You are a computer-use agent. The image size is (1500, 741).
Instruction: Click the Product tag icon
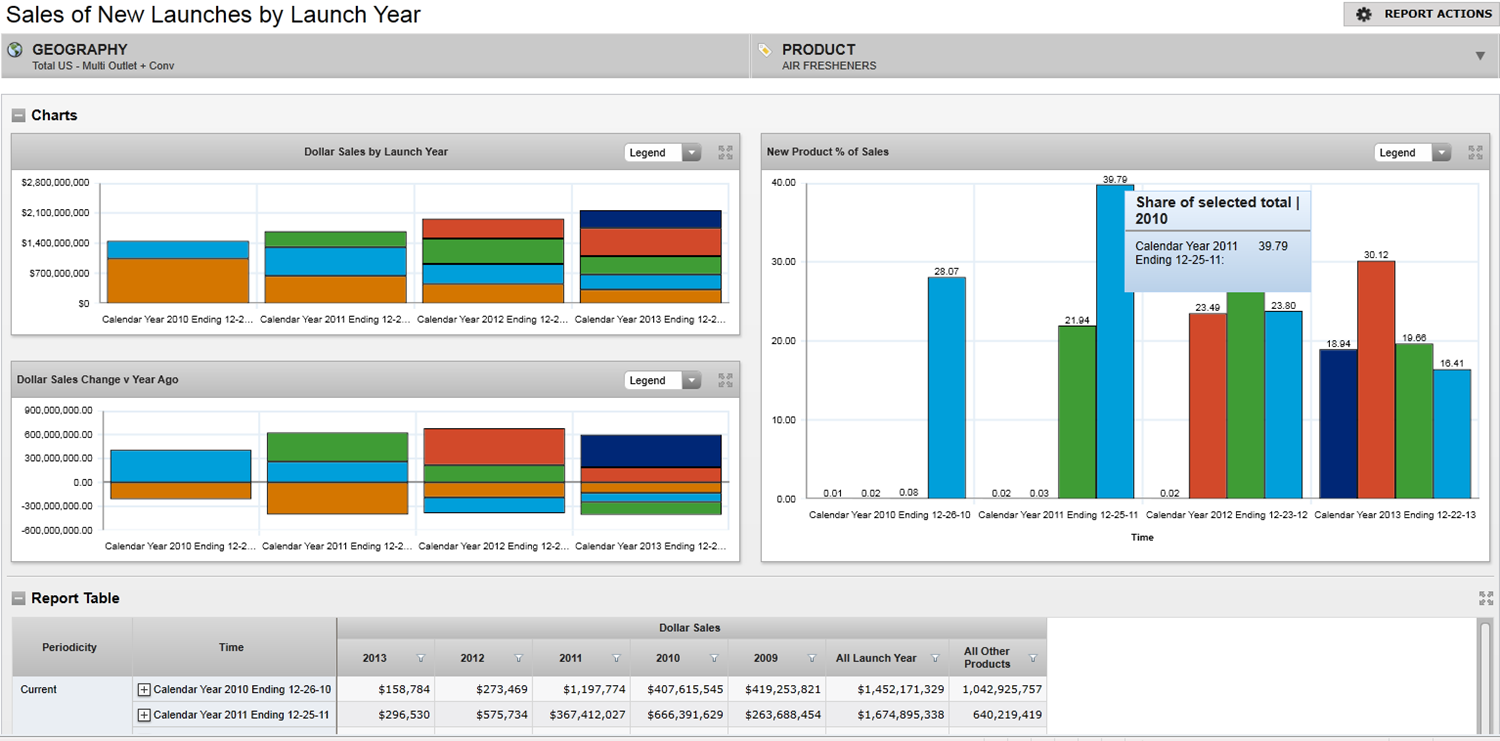click(x=765, y=50)
